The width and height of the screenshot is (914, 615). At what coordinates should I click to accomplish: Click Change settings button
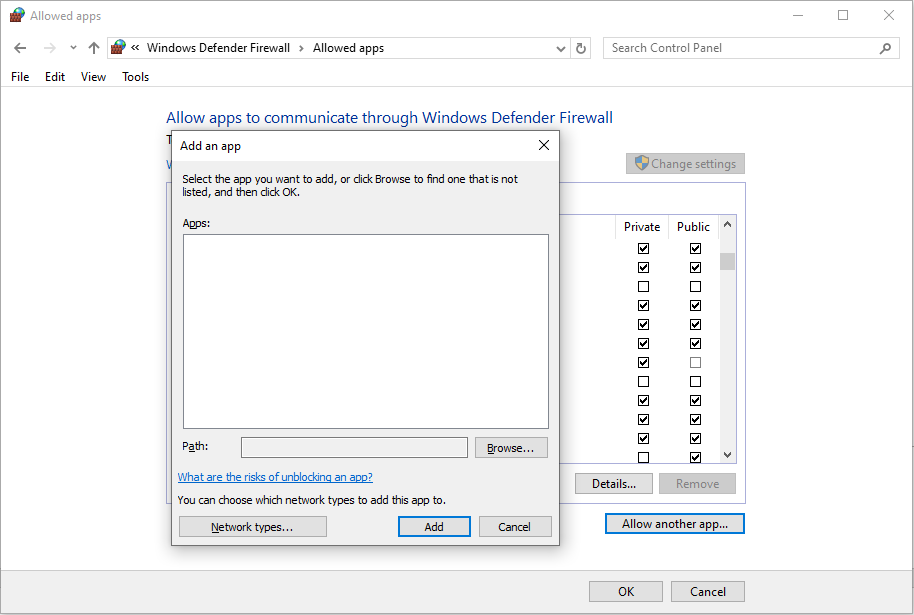[686, 164]
